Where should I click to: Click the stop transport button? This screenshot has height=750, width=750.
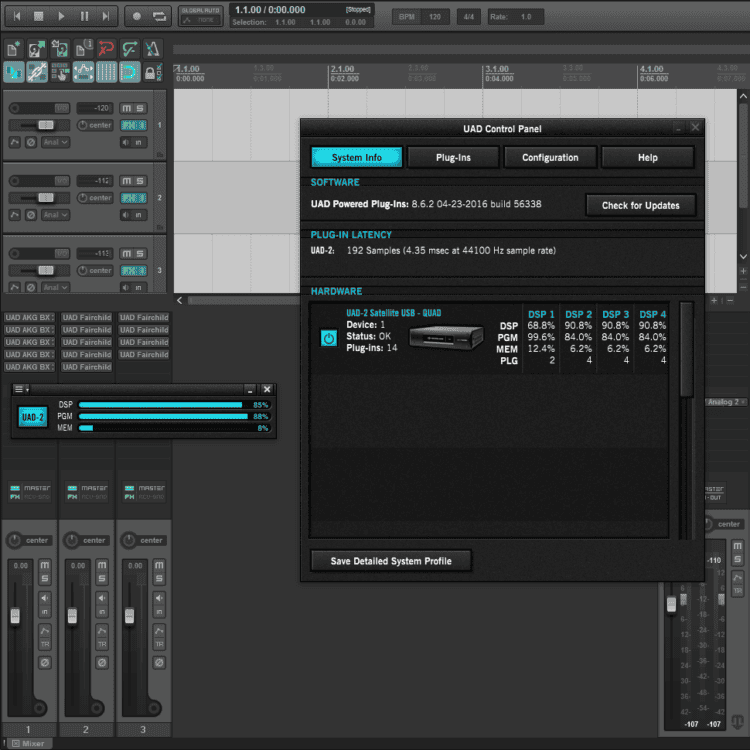(x=39, y=16)
